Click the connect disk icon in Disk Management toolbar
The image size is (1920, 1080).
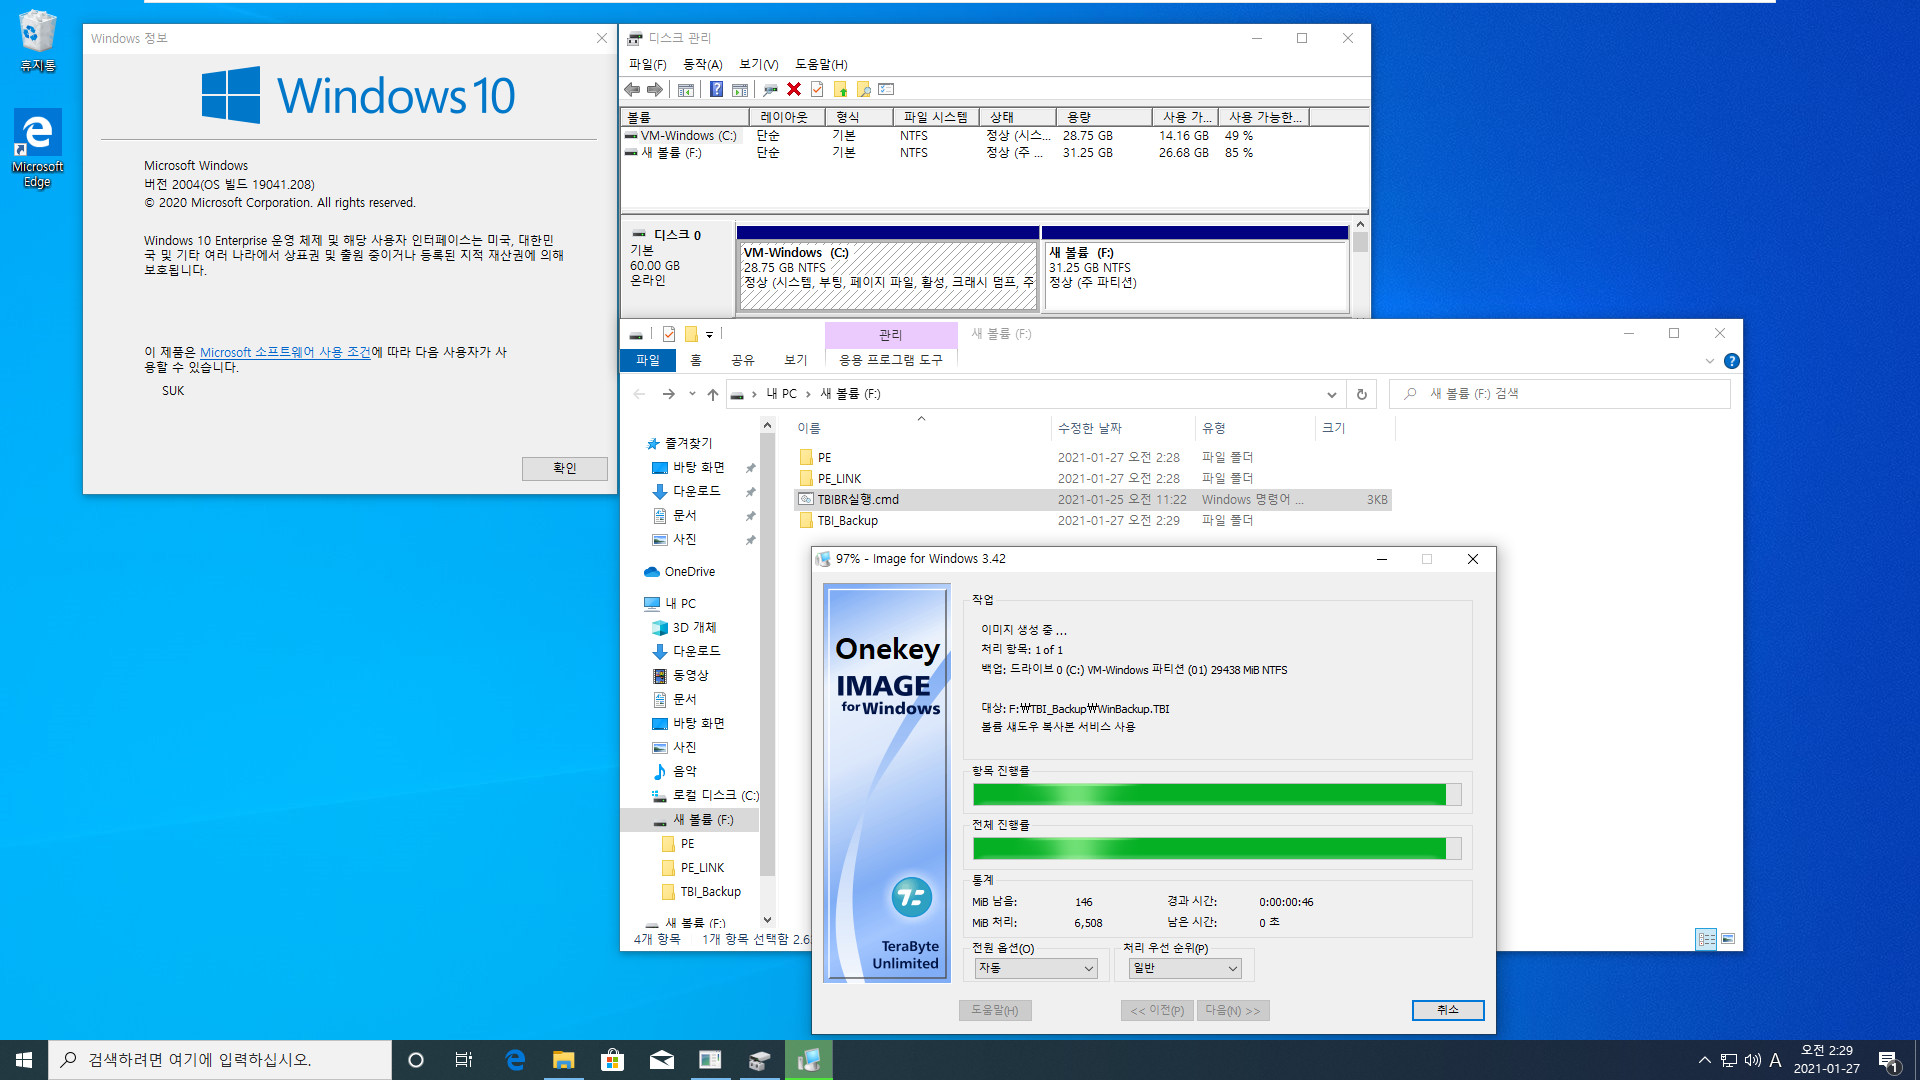(770, 90)
